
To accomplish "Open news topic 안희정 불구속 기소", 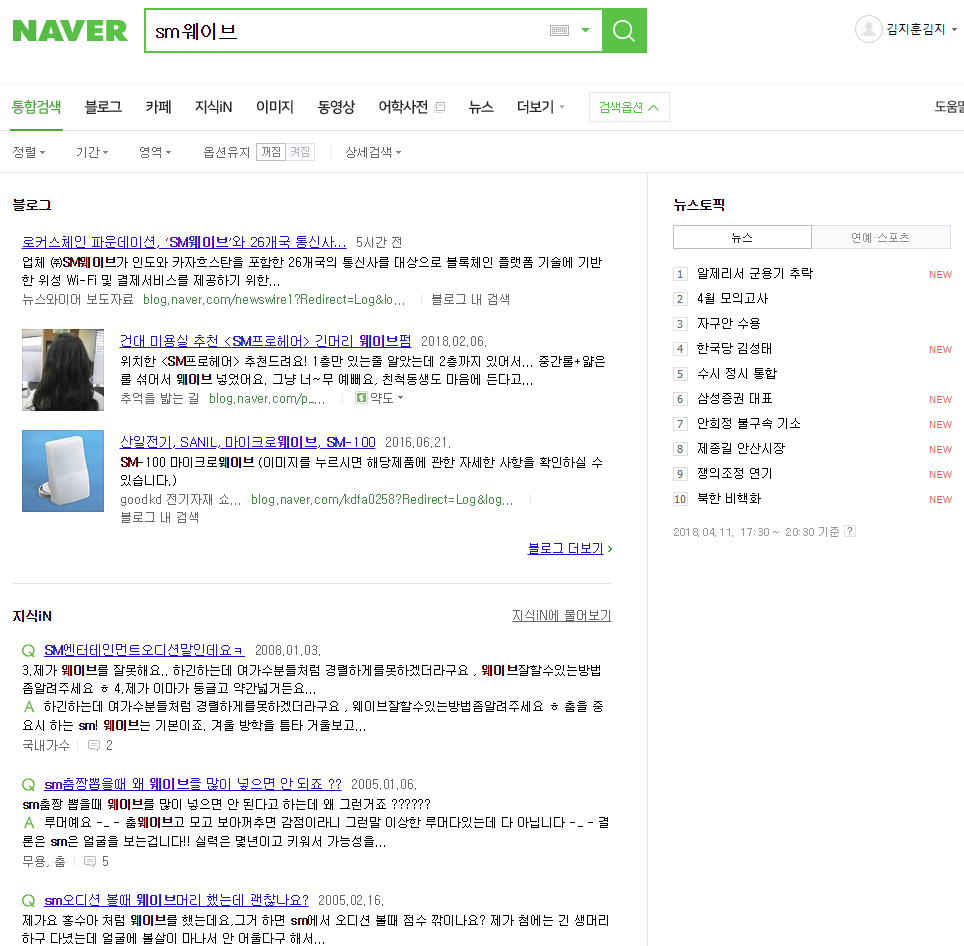I will click(x=748, y=424).
